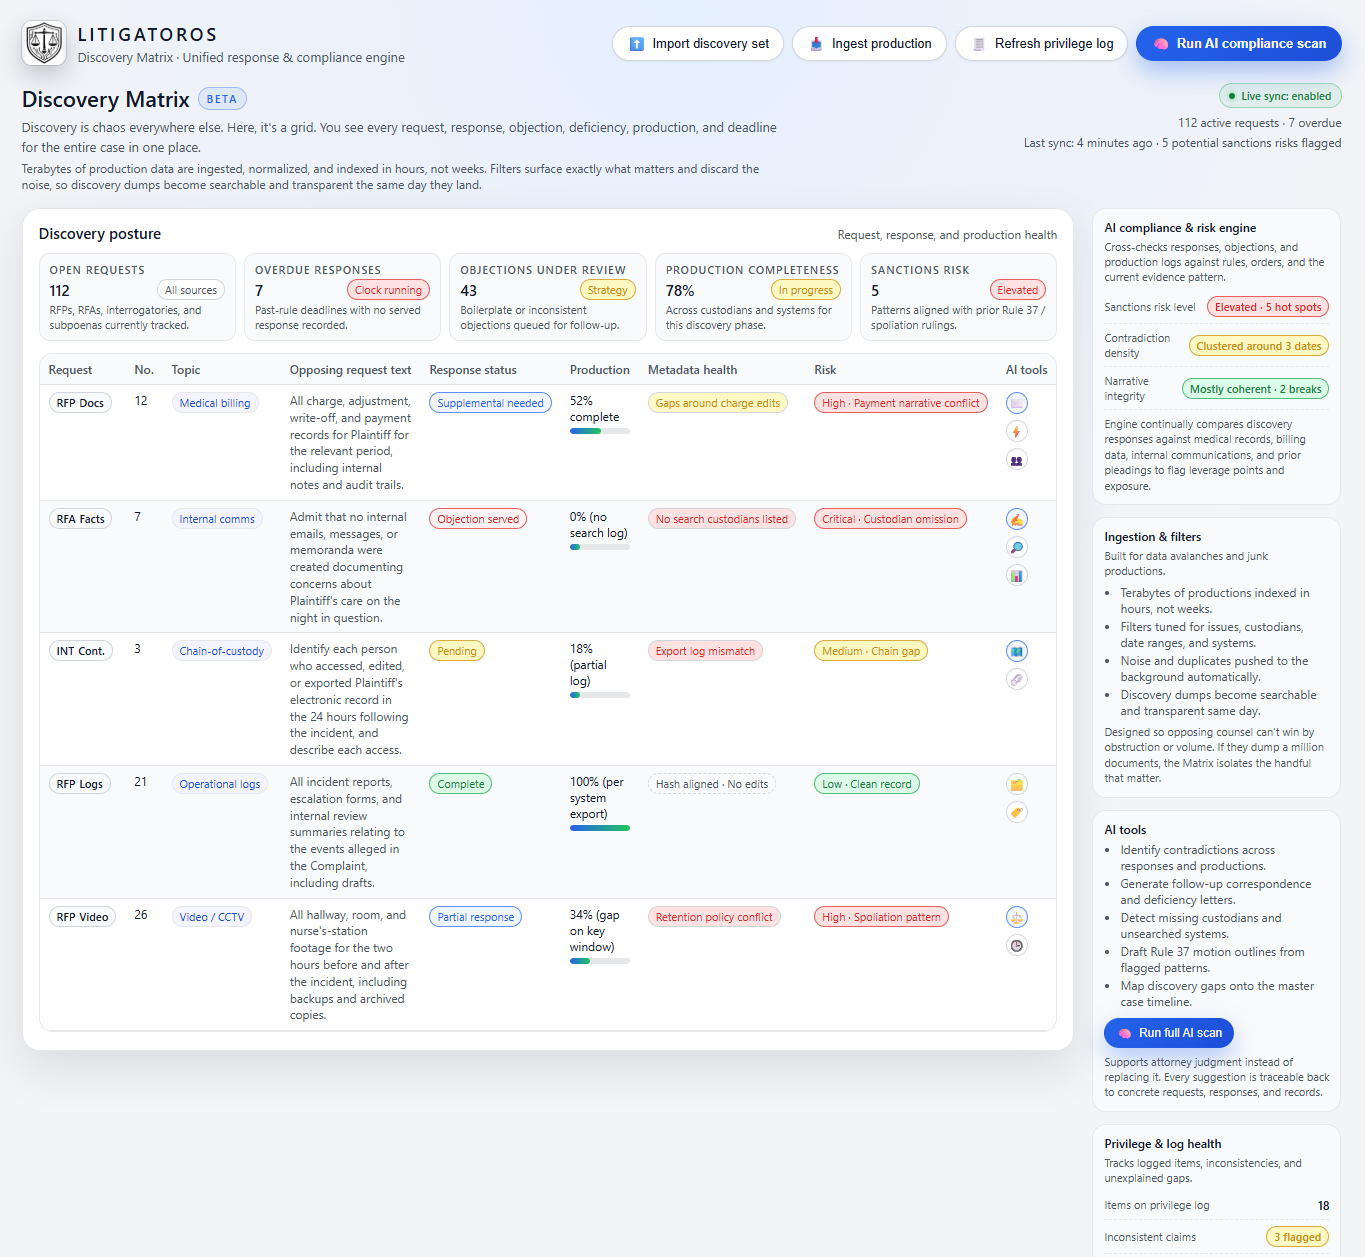Click the folder icon on RFP Logs row
Viewport: 1365px width, 1257px height.
(x=1016, y=784)
